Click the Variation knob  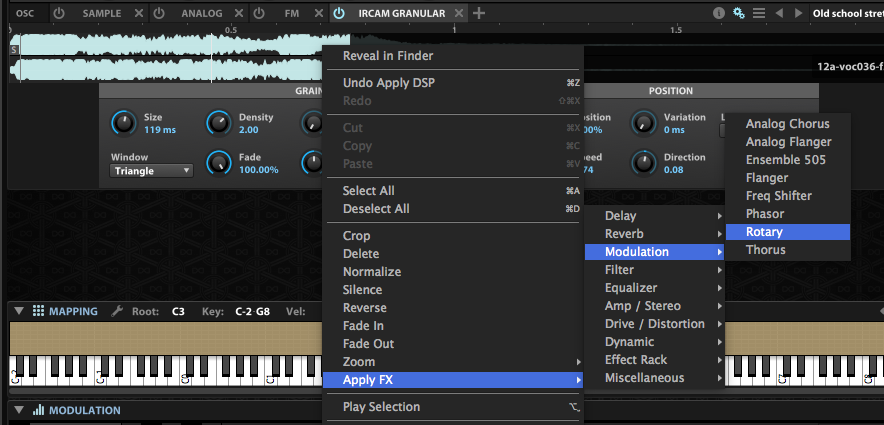644,122
